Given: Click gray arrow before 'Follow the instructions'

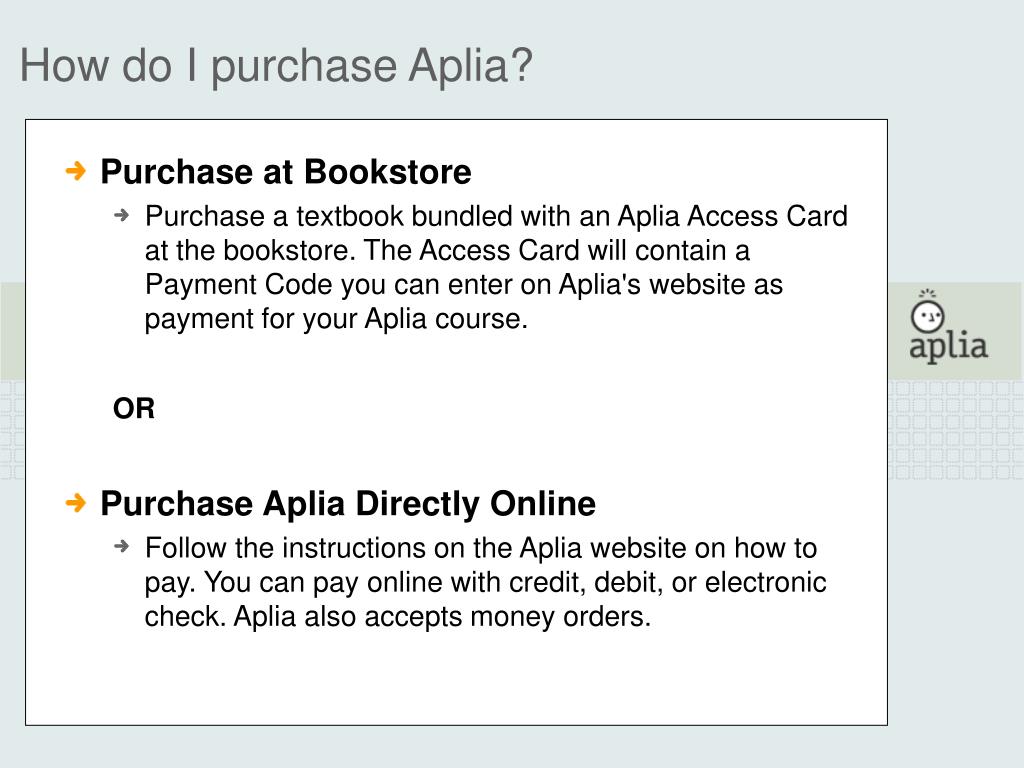Looking at the screenshot, I should (x=121, y=546).
